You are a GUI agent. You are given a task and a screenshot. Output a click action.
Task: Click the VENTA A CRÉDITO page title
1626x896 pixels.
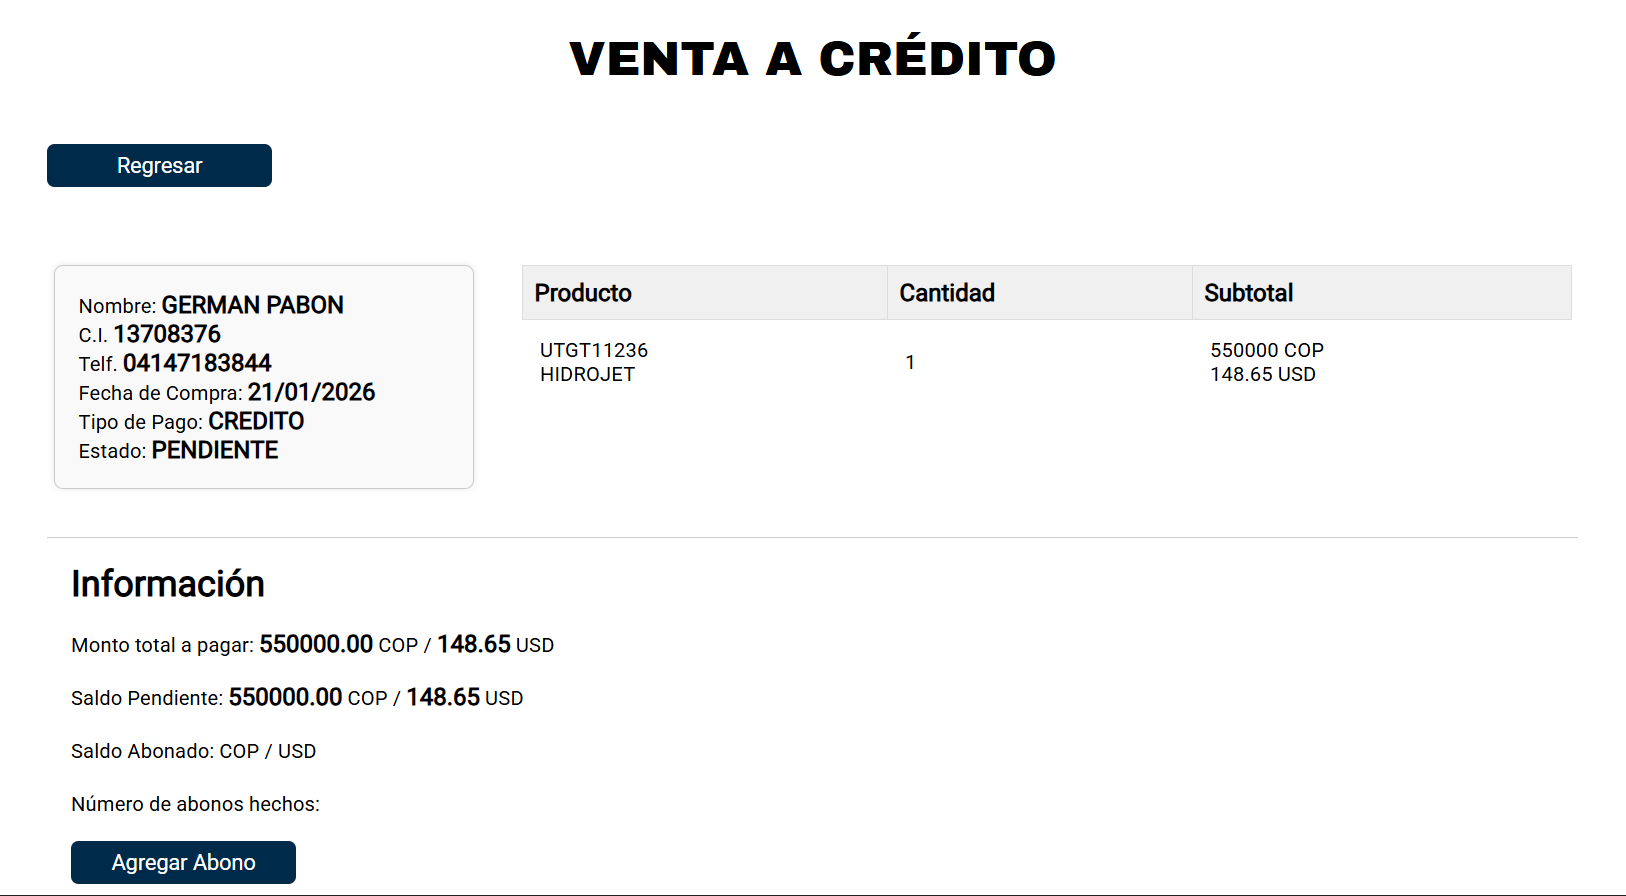(812, 59)
